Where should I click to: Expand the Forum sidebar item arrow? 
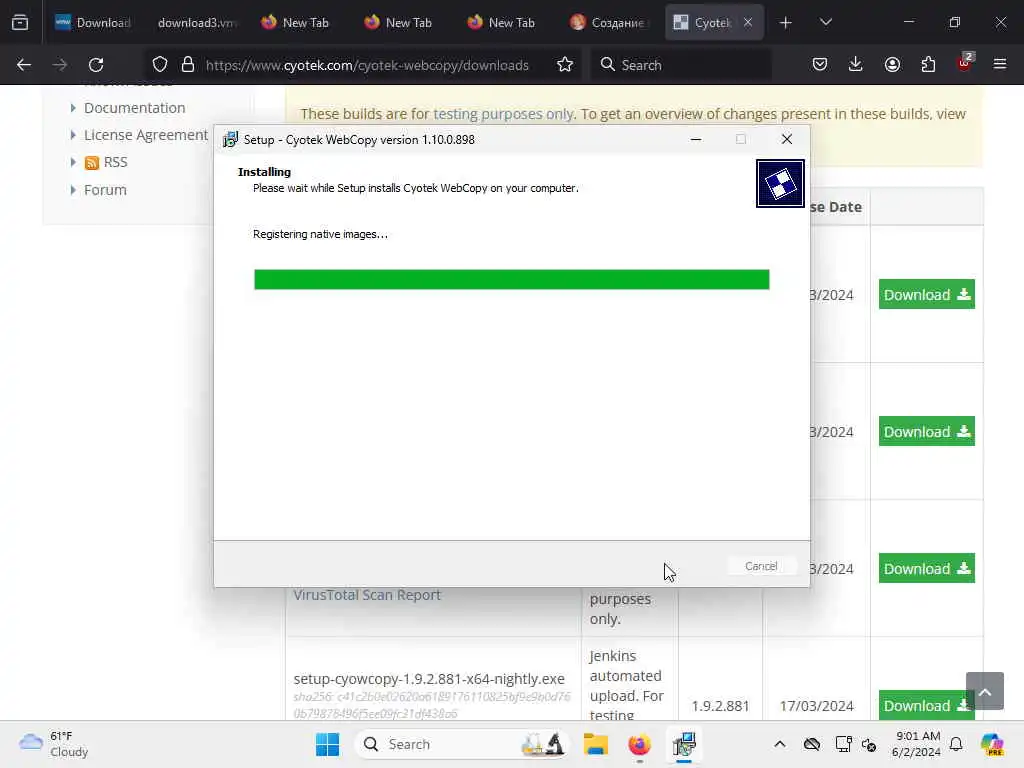[72, 190]
